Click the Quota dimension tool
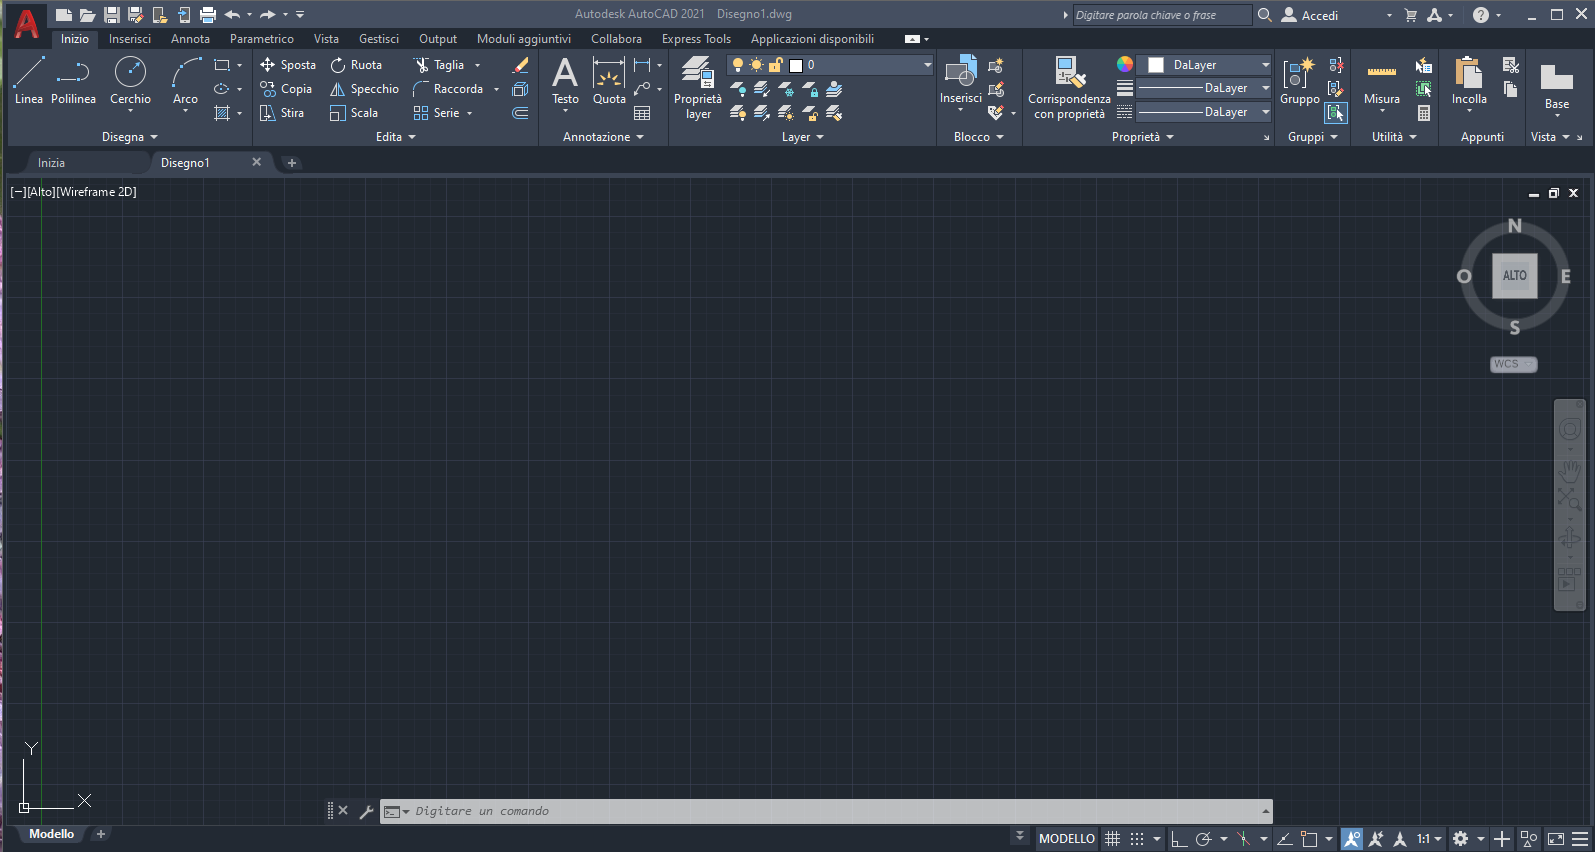The image size is (1595, 852). pyautogui.click(x=609, y=81)
